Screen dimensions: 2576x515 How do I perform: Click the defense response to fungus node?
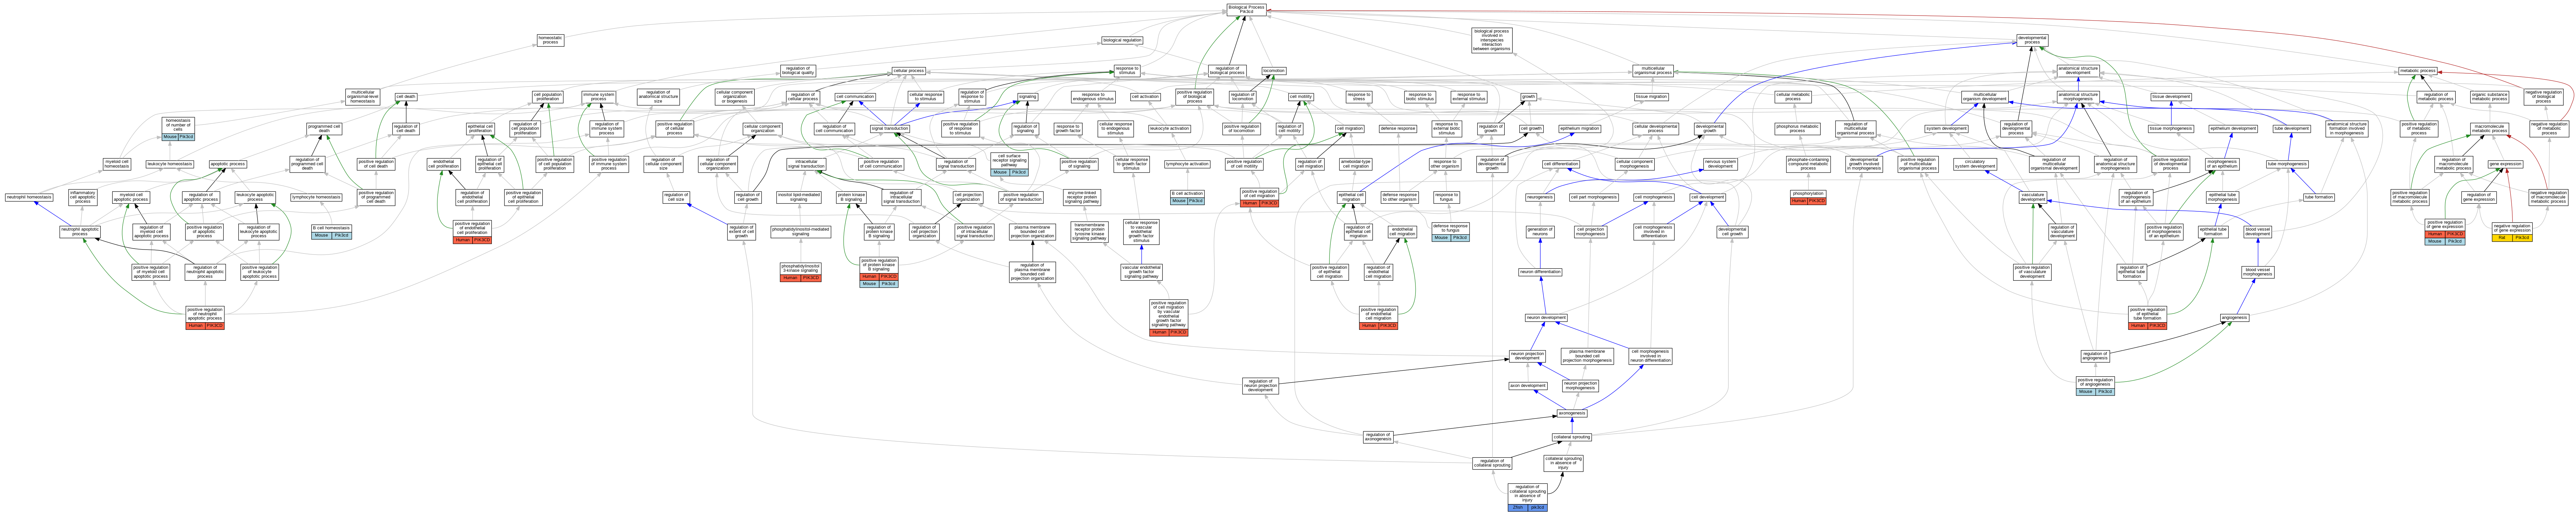click(x=1450, y=232)
